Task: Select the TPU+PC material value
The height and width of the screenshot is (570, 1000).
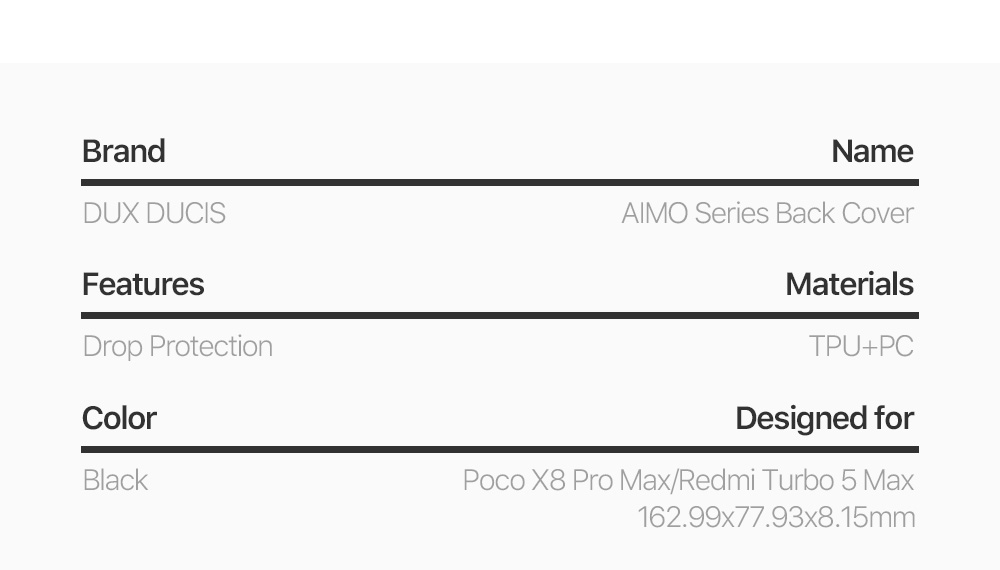Action: click(x=861, y=346)
